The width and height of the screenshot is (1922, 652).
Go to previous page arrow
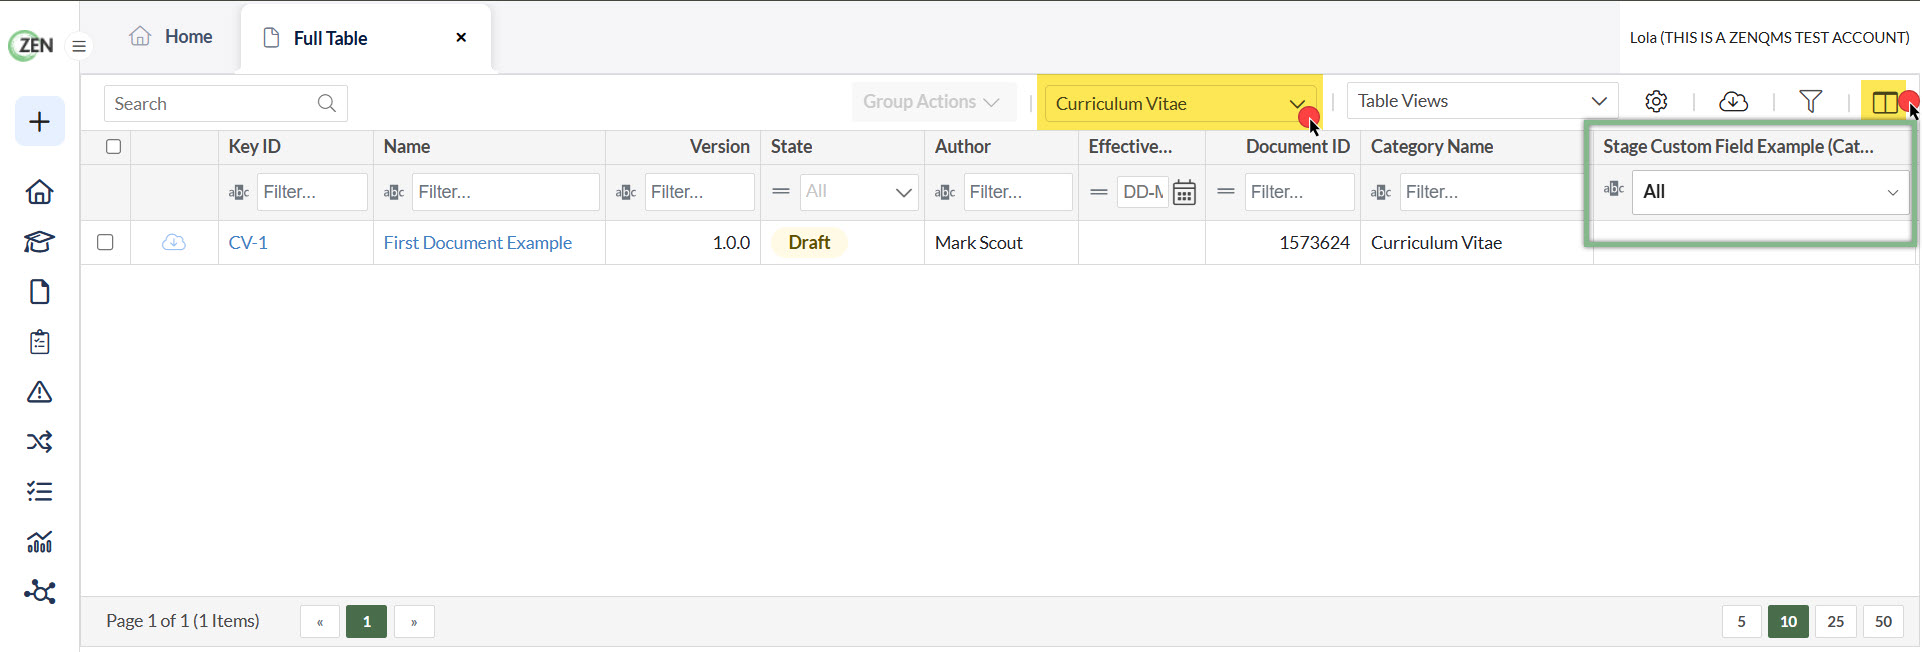[x=320, y=622]
